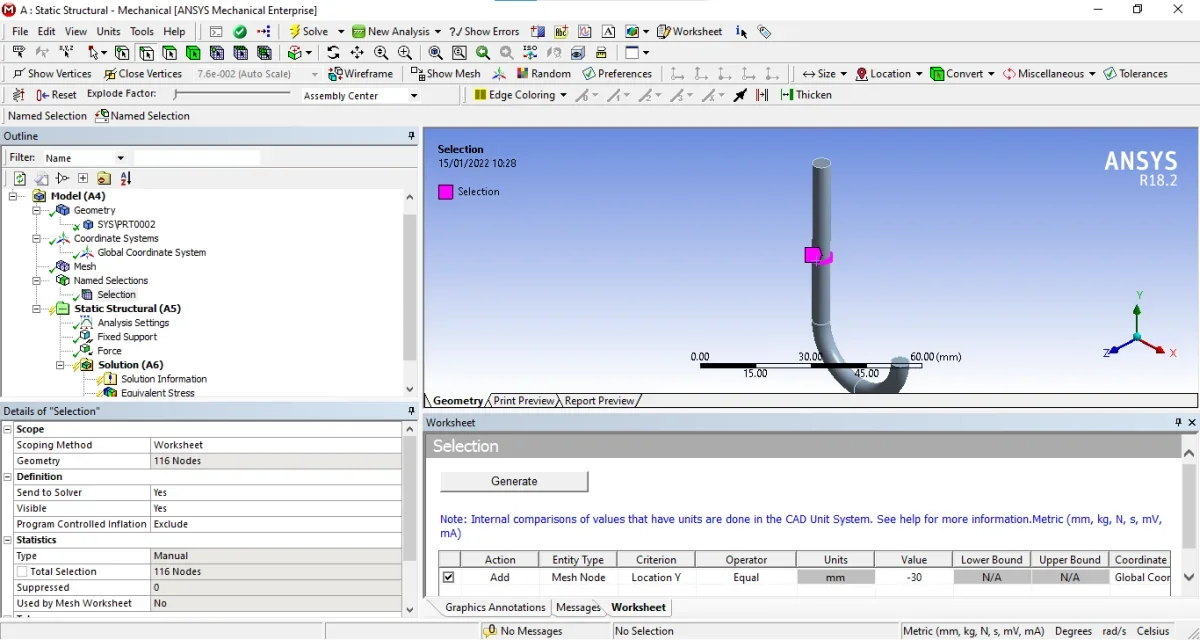
Task: Click the Label tool icon
Action: click(x=19, y=52)
